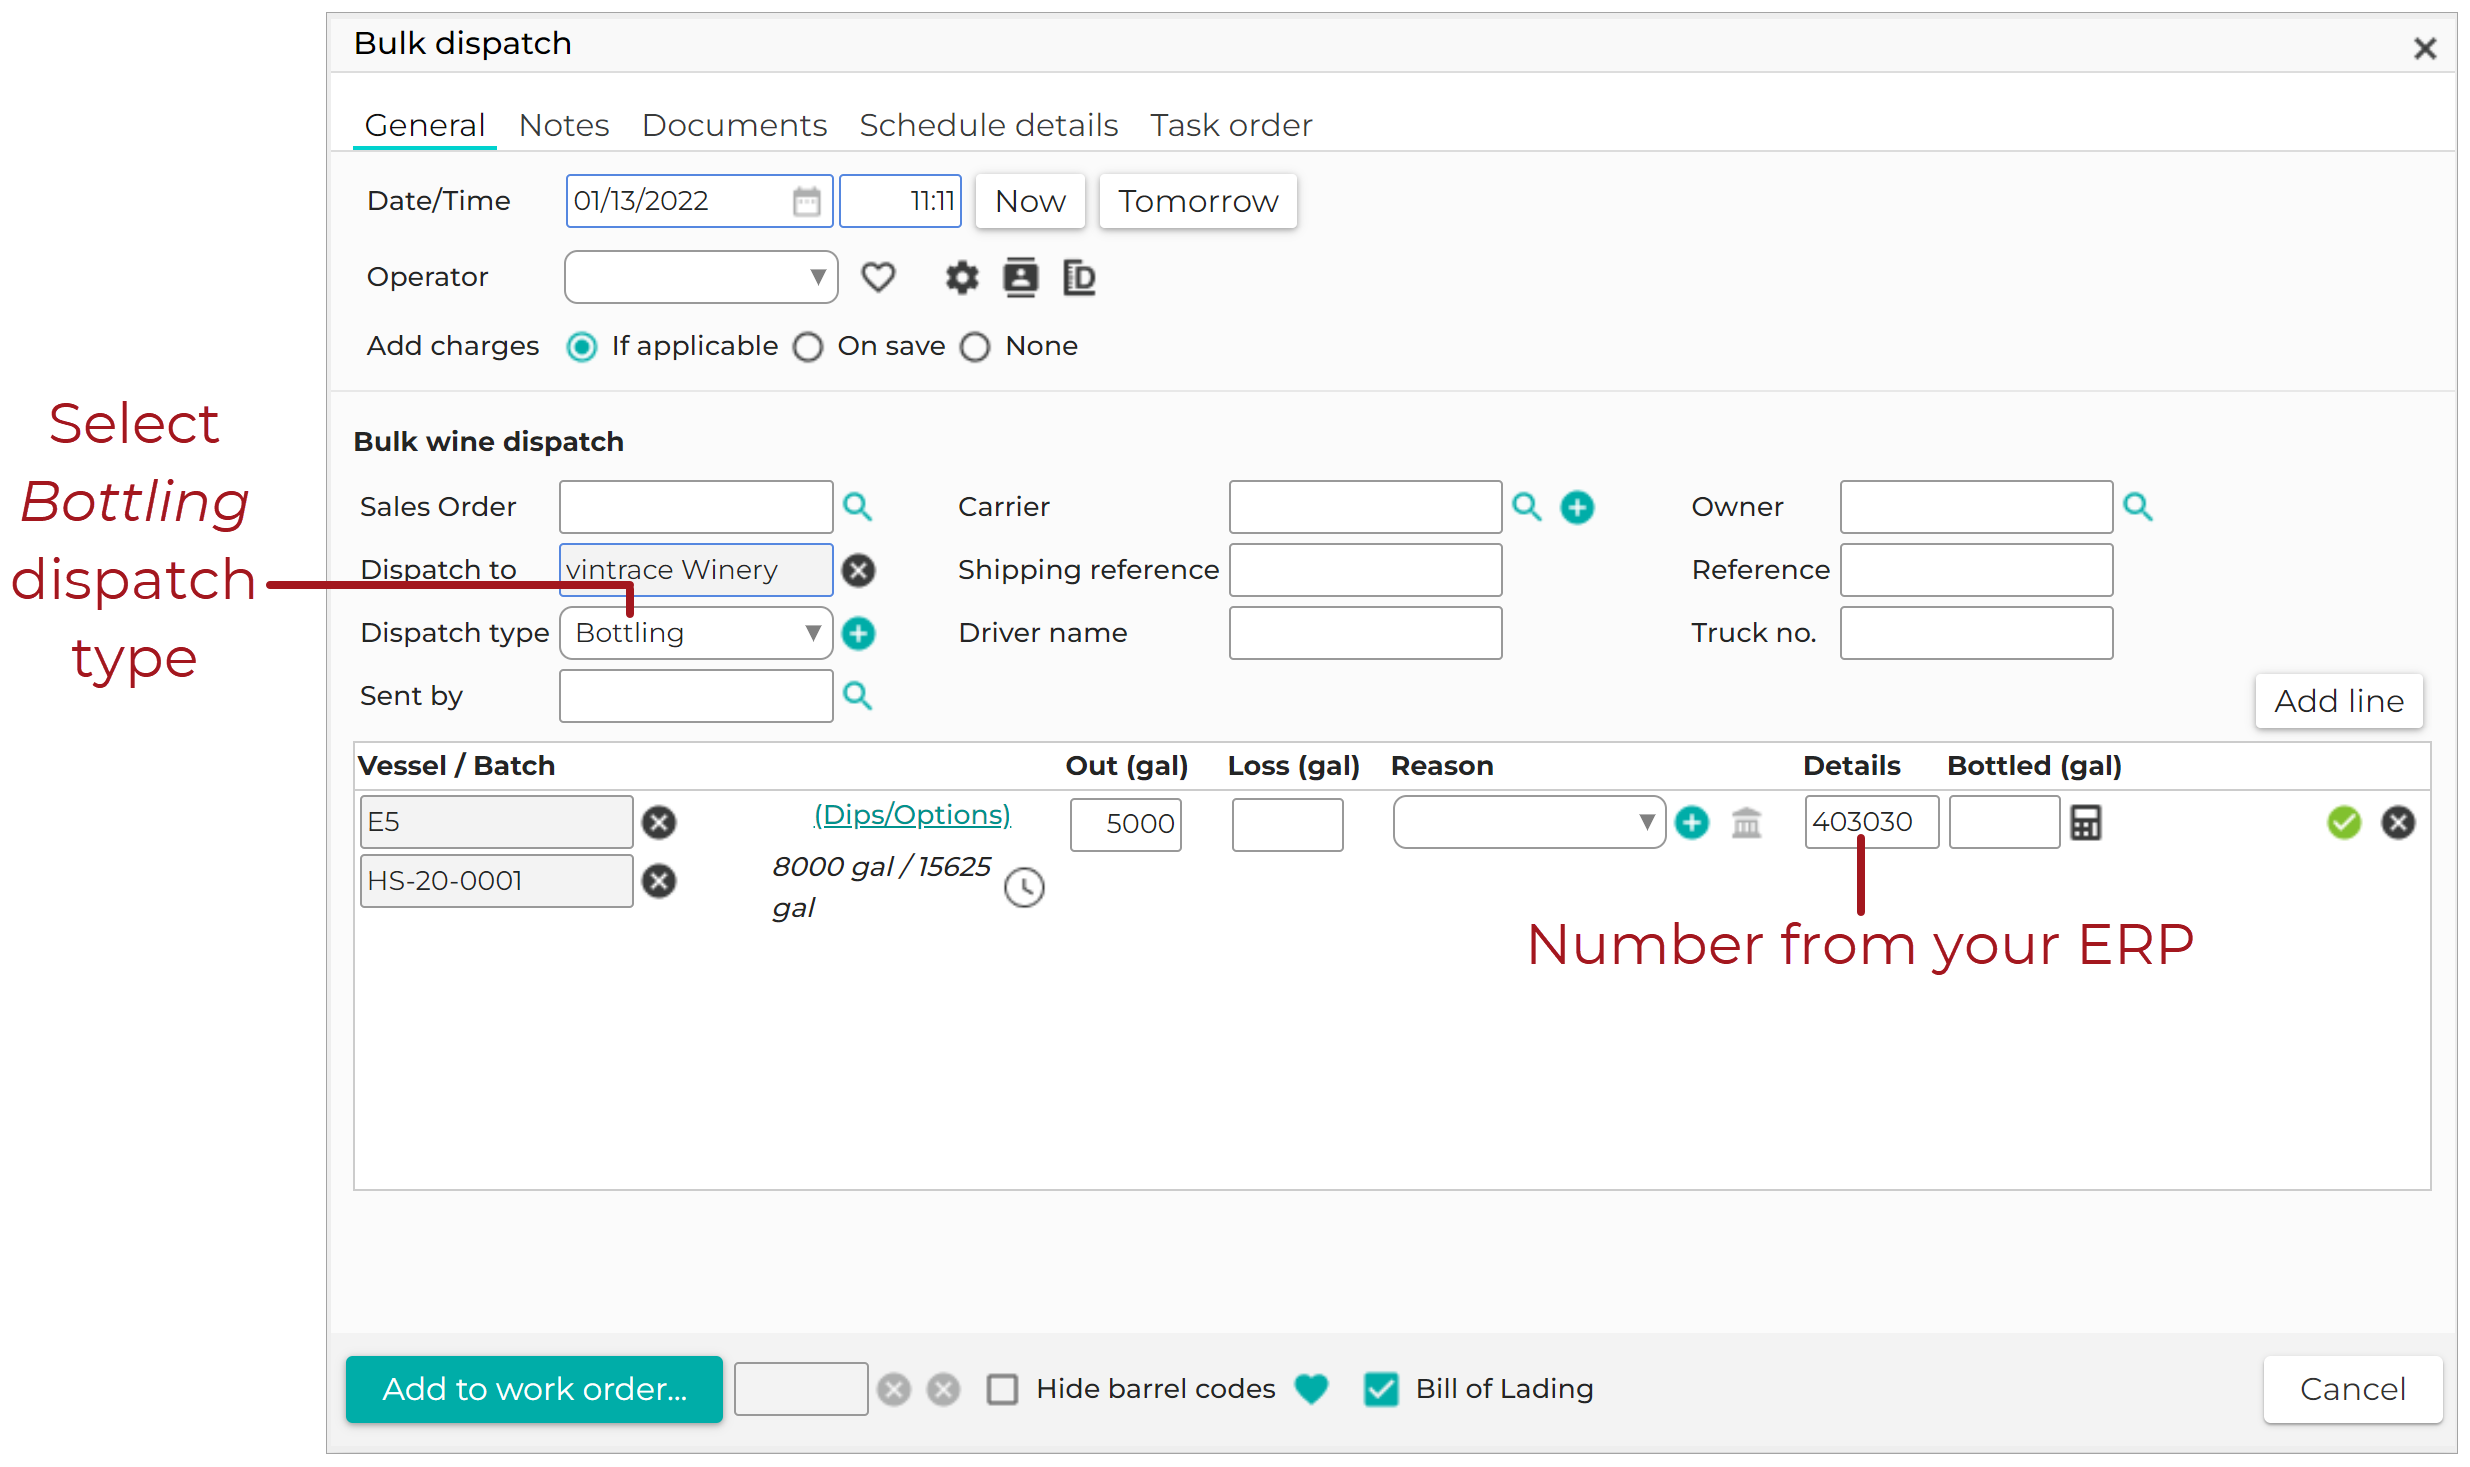Screen dimensions: 2470x1467
Task: Click the Tomorrow button
Action: pos(1198,201)
